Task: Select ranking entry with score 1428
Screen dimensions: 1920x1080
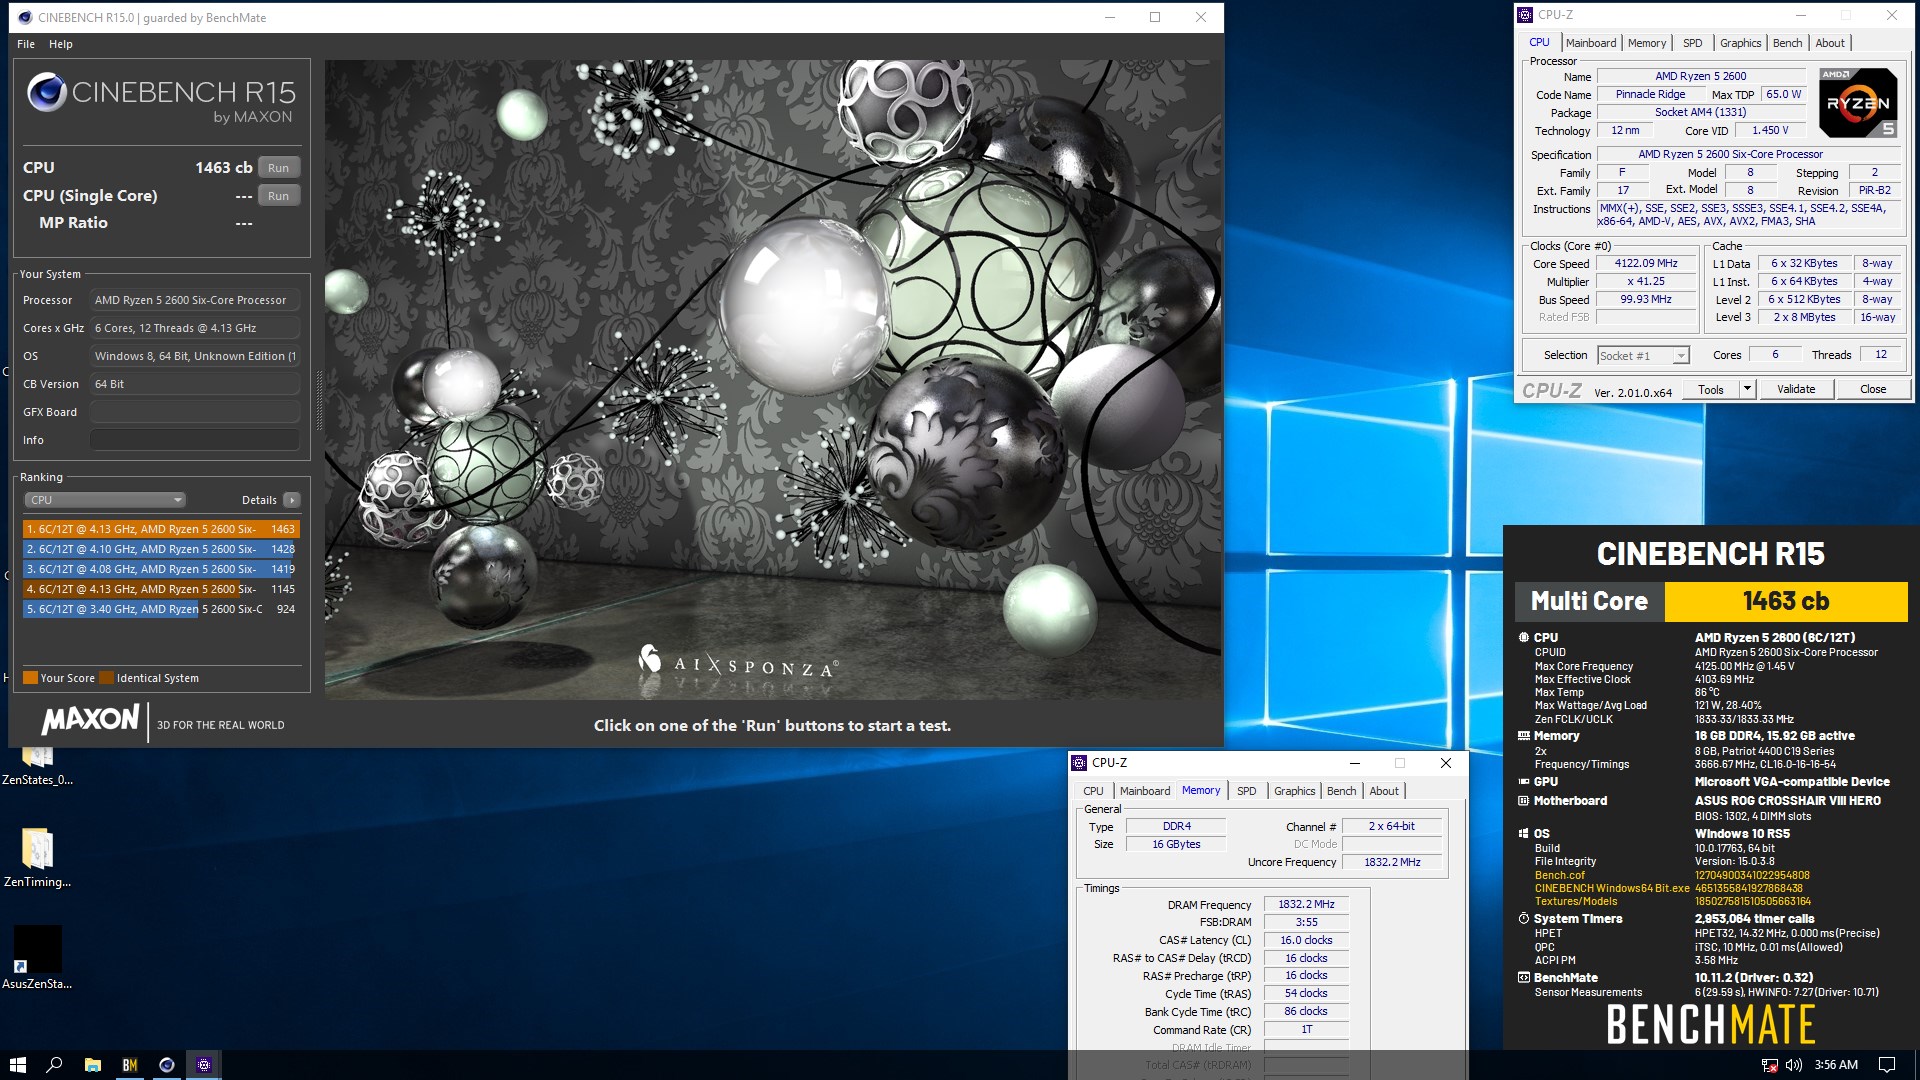Action: tap(161, 549)
